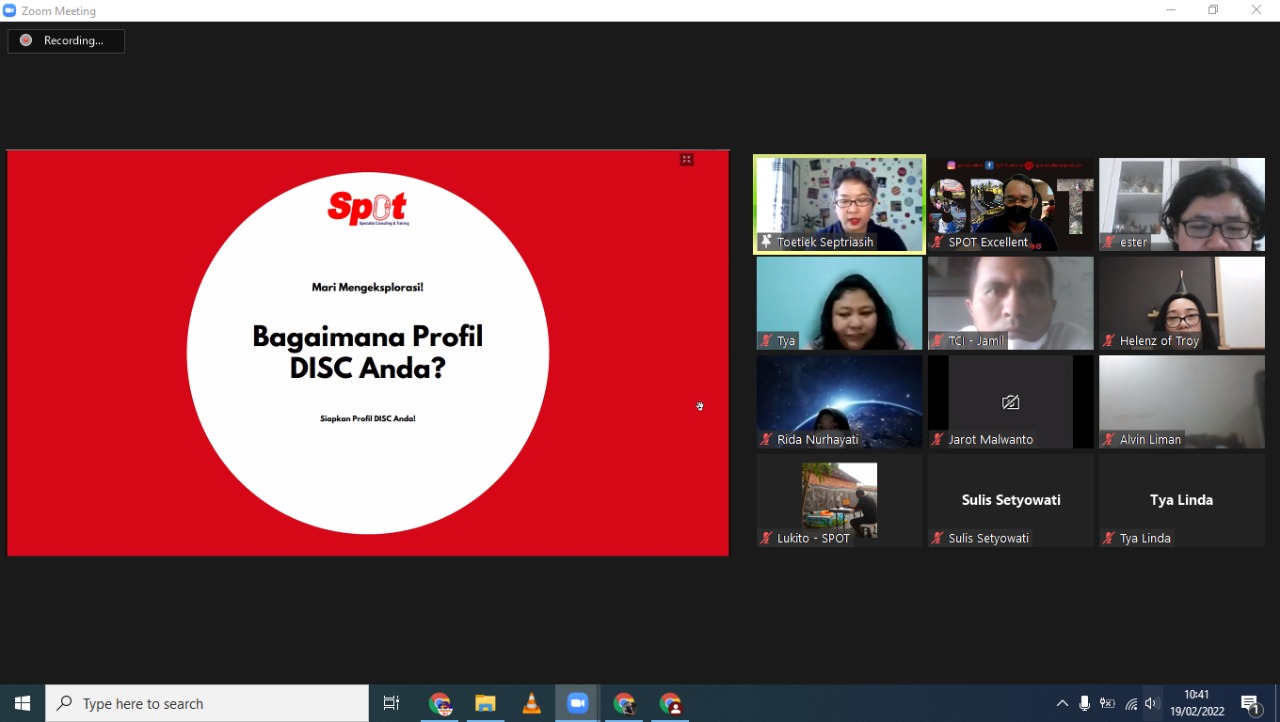Select the SPOT Excellent video tile
This screenshot has width=1280, height=722.
(x=1010, y=204)
